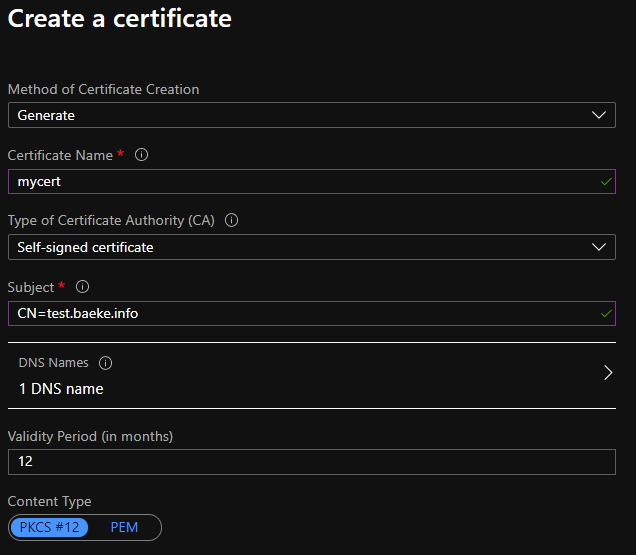636x555 pixels.
Task: Focus the Subject field with CN=test.baeke.info
Action: 300,314
